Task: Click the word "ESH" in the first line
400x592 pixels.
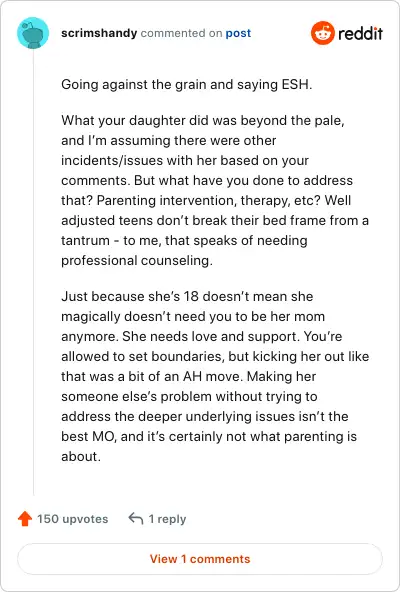Action: [297, 84]
